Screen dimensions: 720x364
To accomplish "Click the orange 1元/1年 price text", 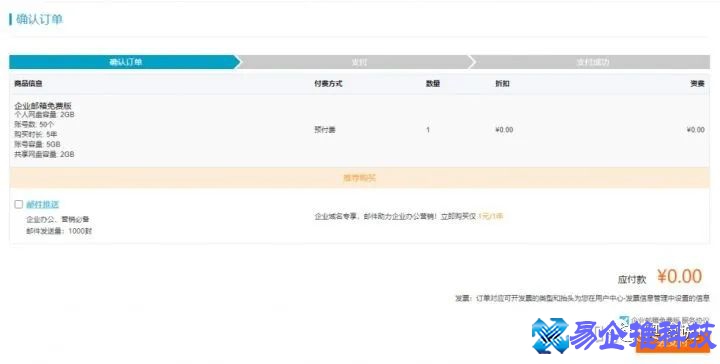I will coord(491,216).
